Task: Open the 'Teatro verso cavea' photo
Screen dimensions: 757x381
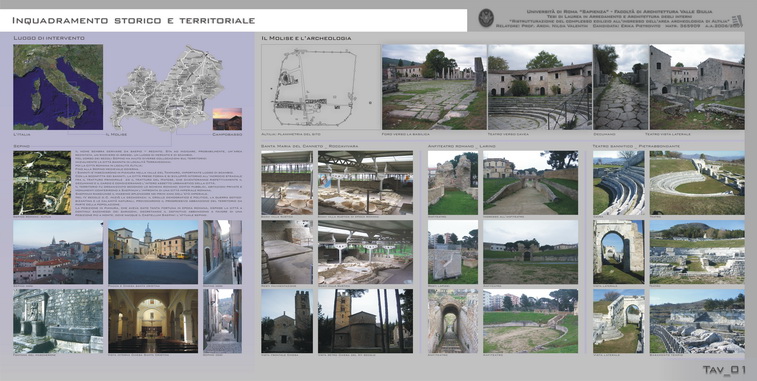Action: pyautogui.click(x=540, y=87)
